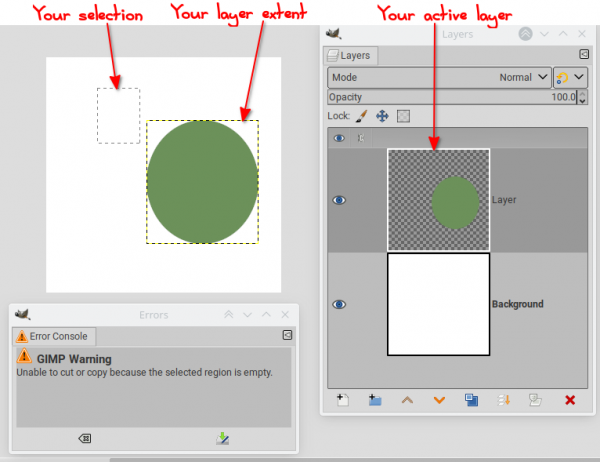Click the green ellipse on the canvas

(x=202, y=182)
